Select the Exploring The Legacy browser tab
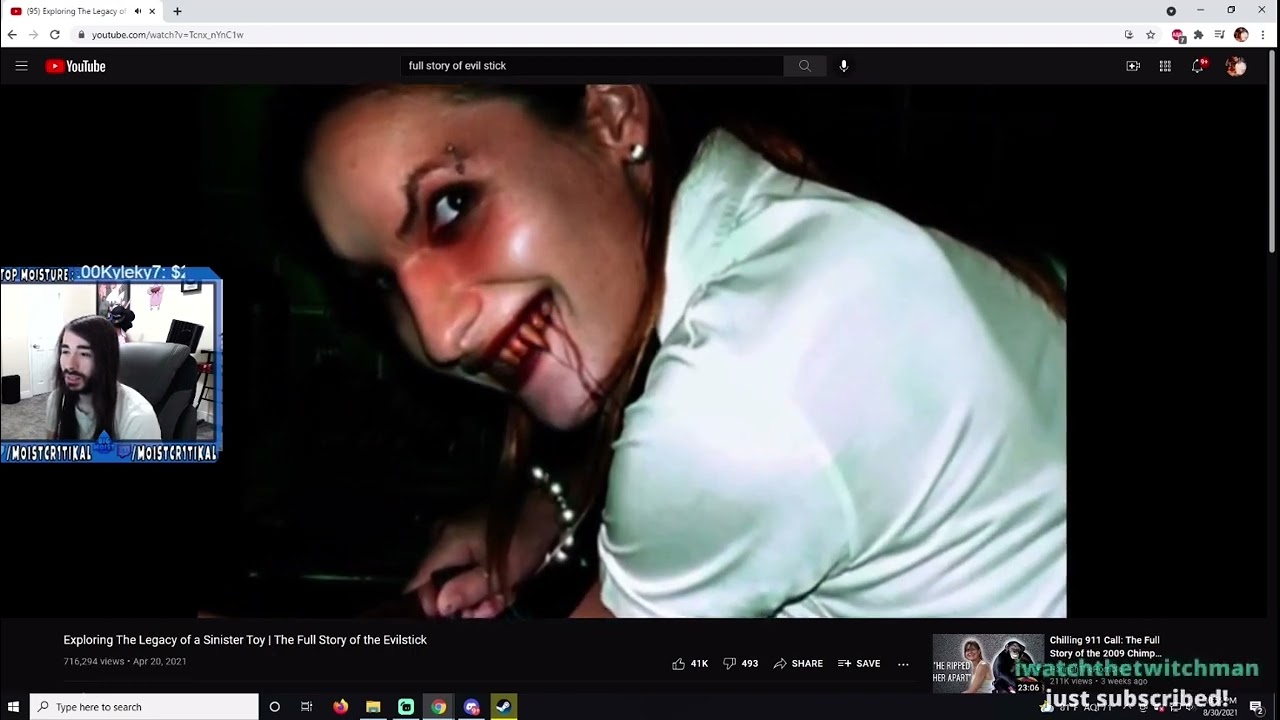Image resolution: width=1280 pixels, height=720 pixels. tap(83, 11)
